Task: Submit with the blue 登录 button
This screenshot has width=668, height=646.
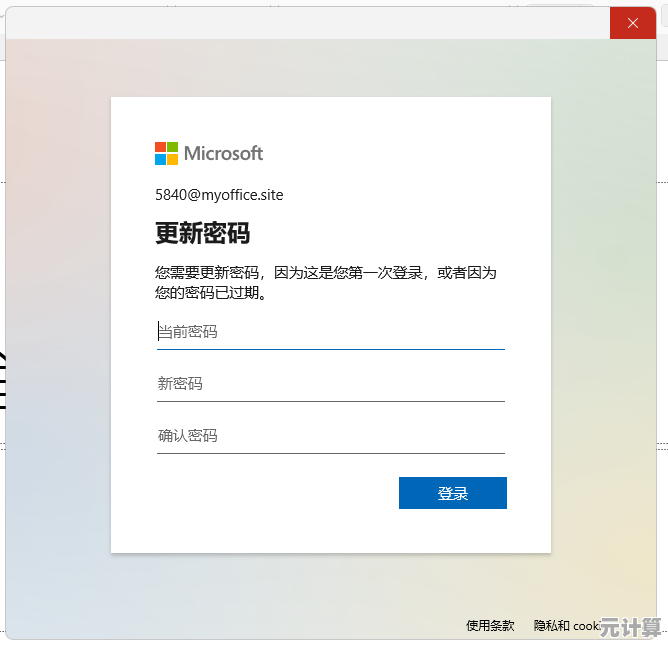Action: [453, 493]
